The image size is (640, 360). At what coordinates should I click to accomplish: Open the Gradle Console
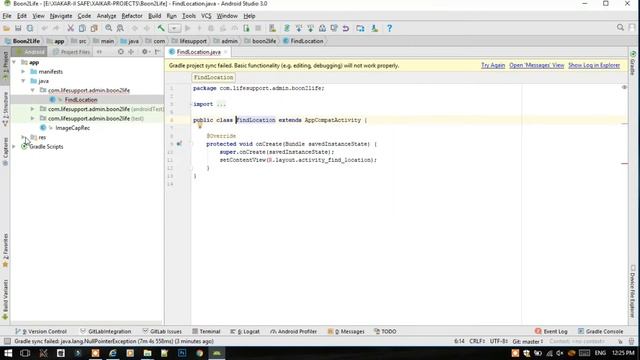(x=600, y=331)
